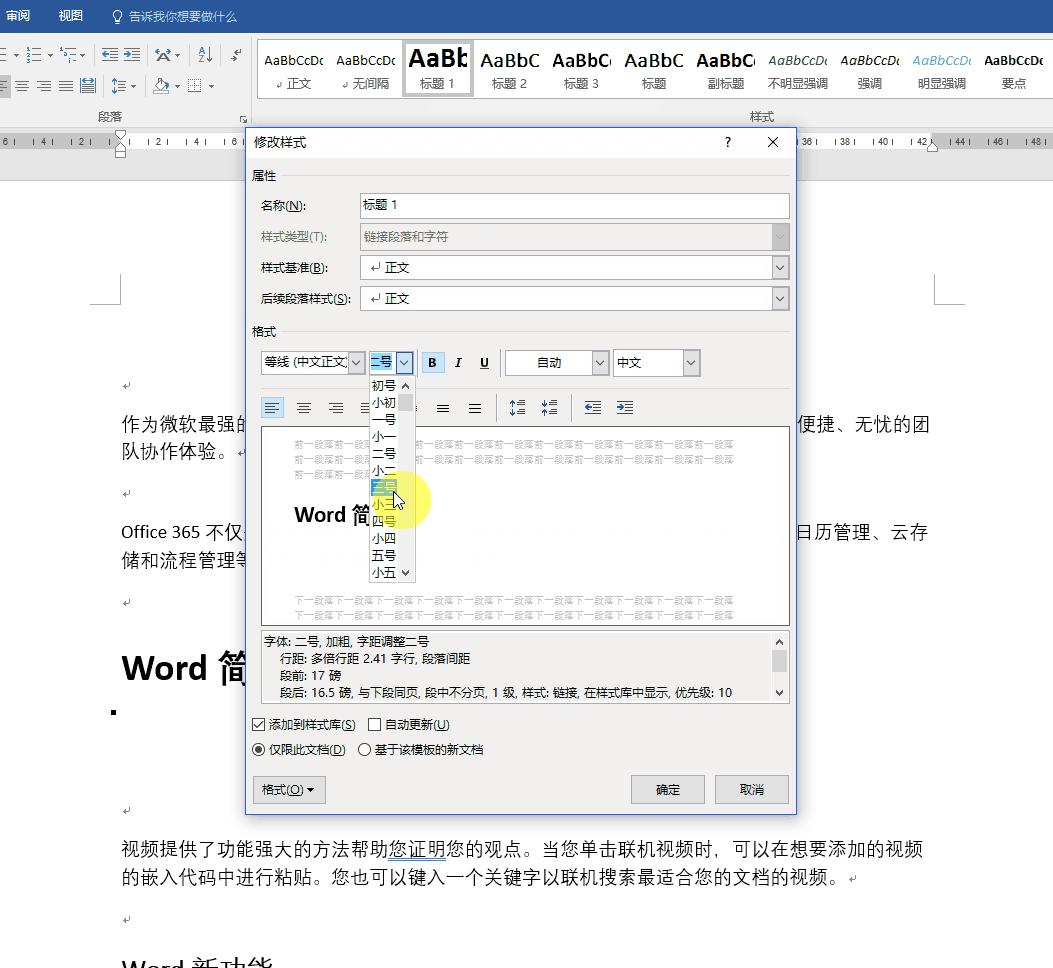Click the increase line spacing icon
The image size is (1053, 968).
(517, 407)
